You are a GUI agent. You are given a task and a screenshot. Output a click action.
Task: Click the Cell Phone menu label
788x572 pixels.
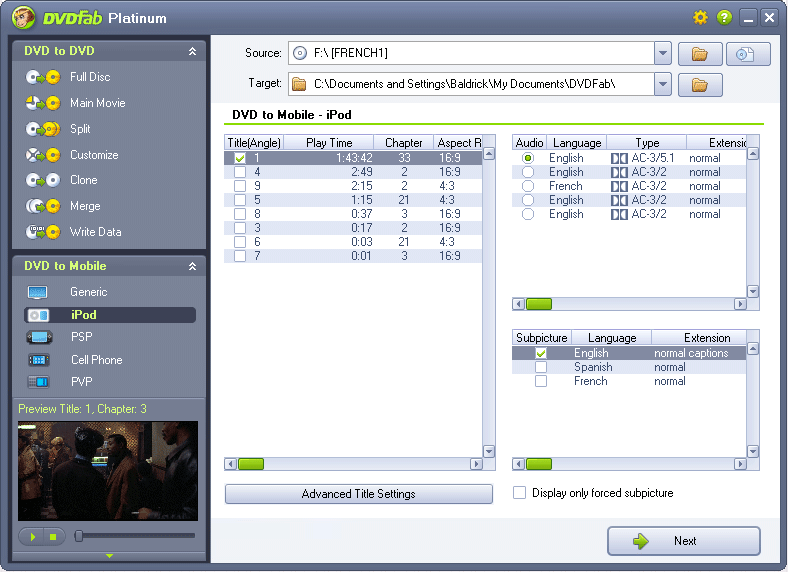[x=96, y=360]
